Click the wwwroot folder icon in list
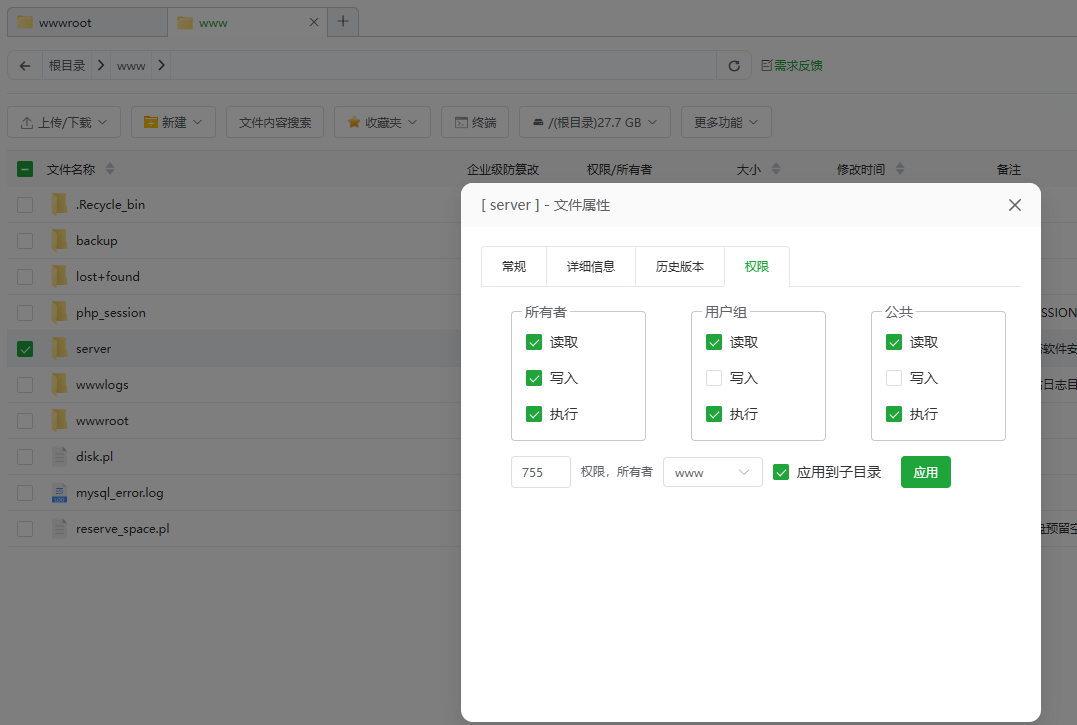This screenshot has height=725, width=1077. click(60, 420)
